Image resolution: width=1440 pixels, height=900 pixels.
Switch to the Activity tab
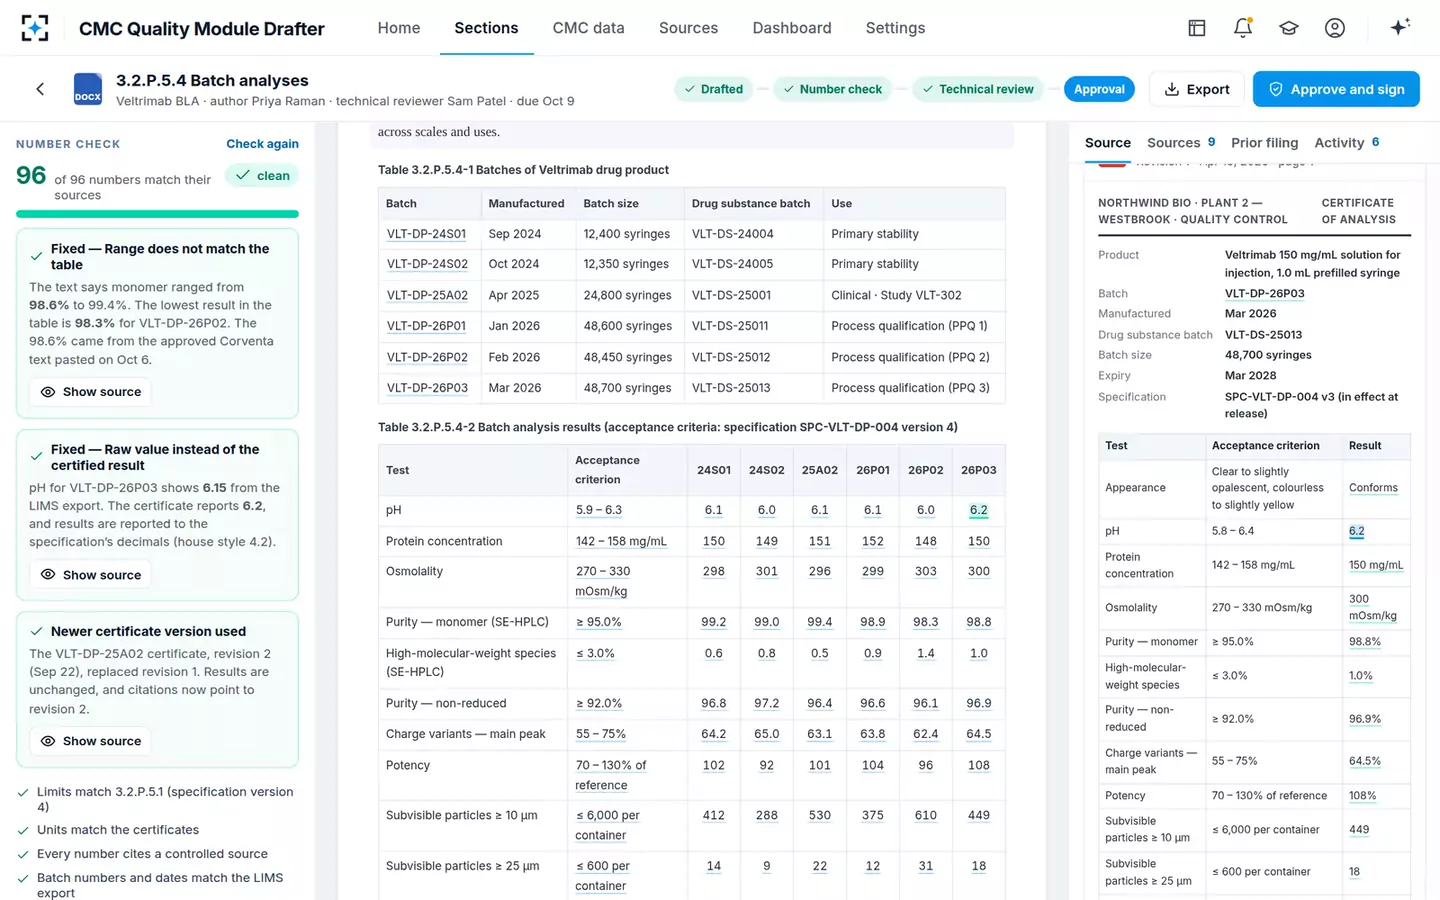coord(1347,143)
